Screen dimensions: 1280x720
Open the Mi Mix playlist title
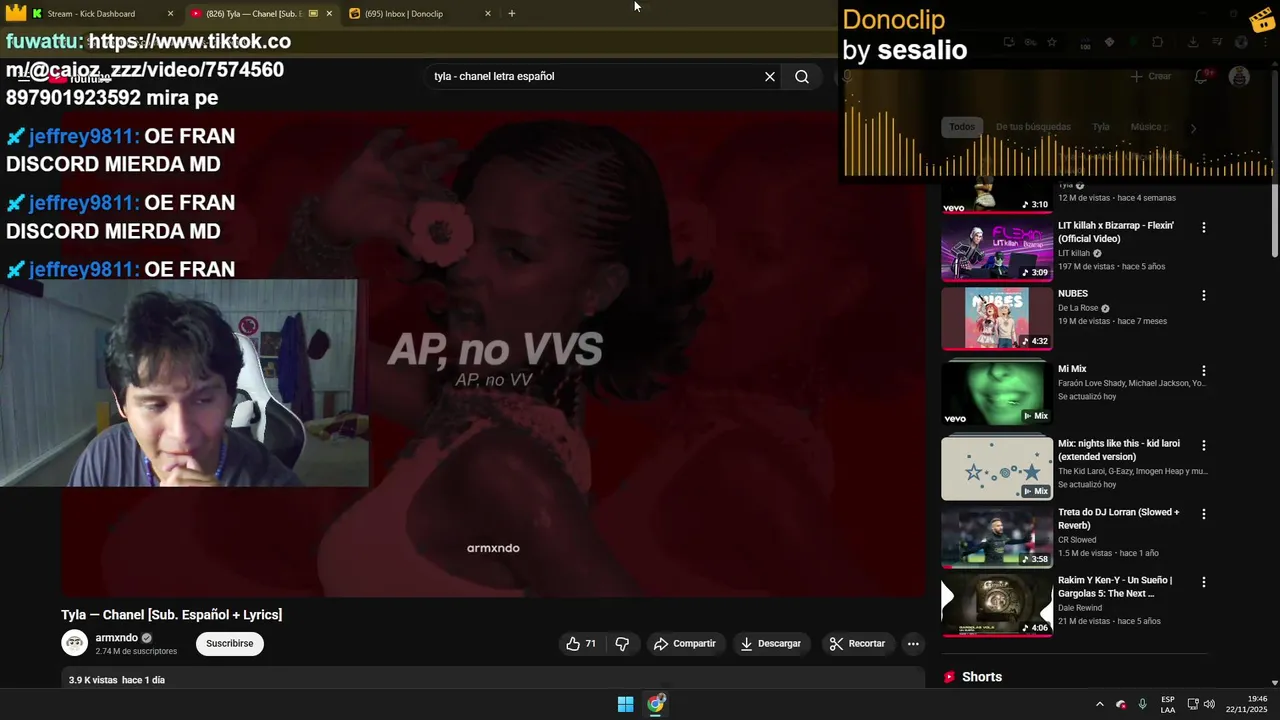click(1072, 369)
